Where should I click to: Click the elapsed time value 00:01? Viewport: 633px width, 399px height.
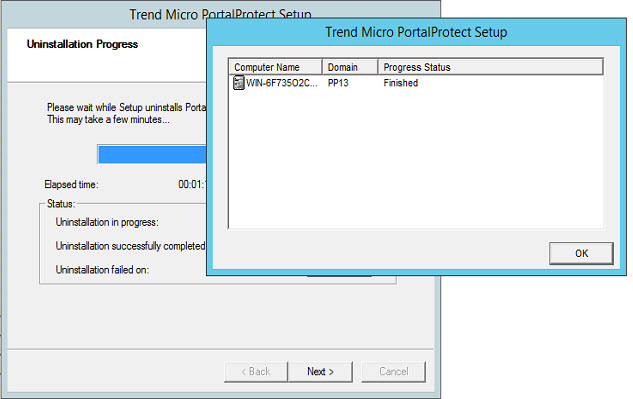click(x=192, y=185)
